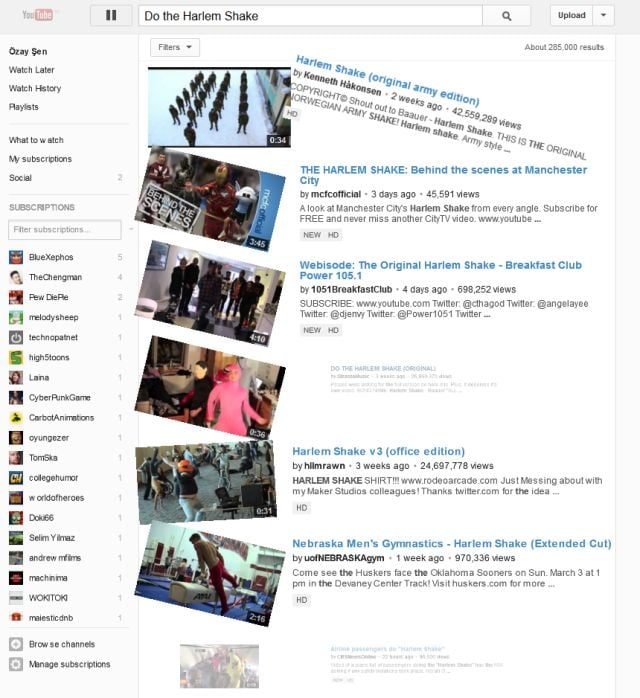Screen dimensions: 640x698
Task: Click the CyberPunkGame channel icon
Action: tap(16, 398)
